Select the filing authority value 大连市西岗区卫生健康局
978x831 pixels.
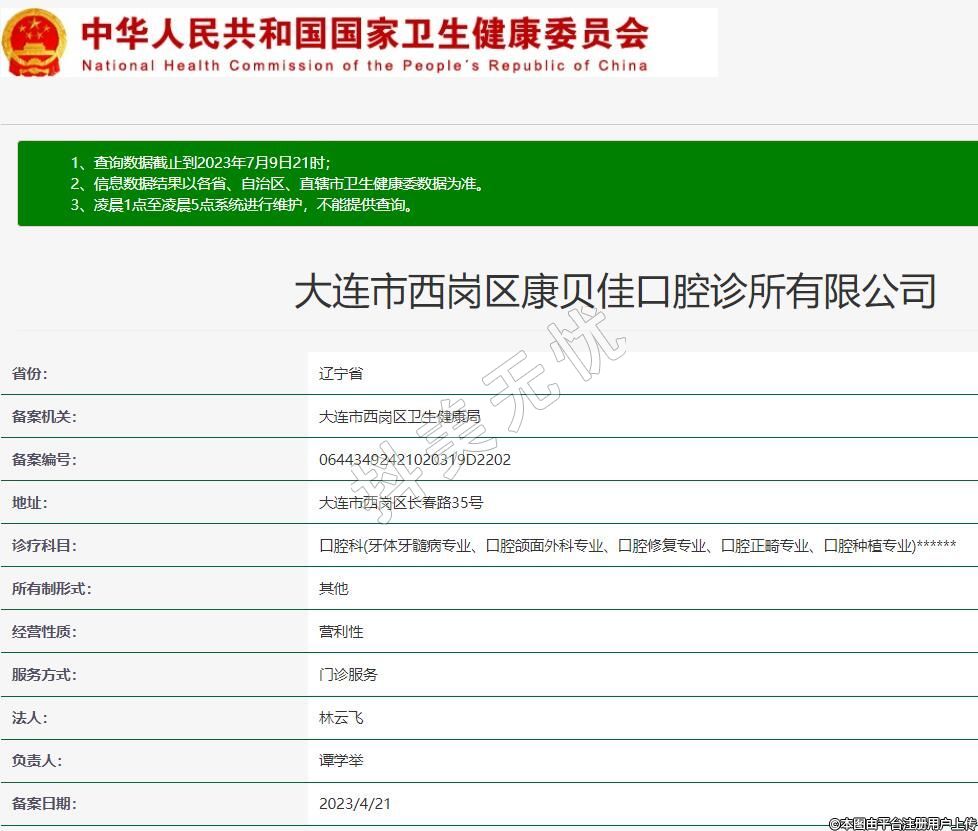[x=399, y=417]
